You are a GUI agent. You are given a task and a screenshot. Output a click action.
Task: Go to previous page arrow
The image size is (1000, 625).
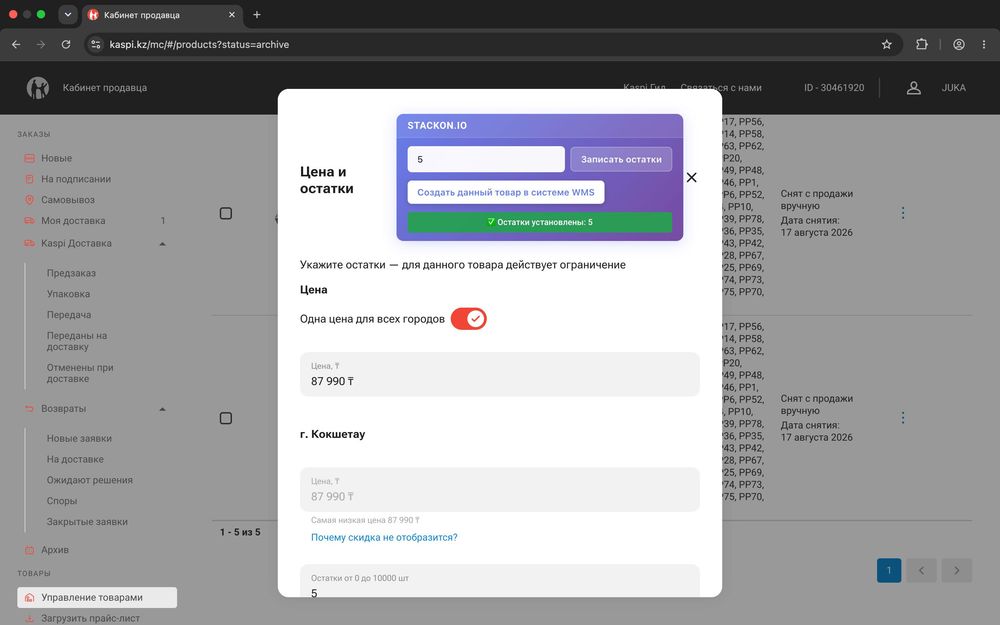921,570
